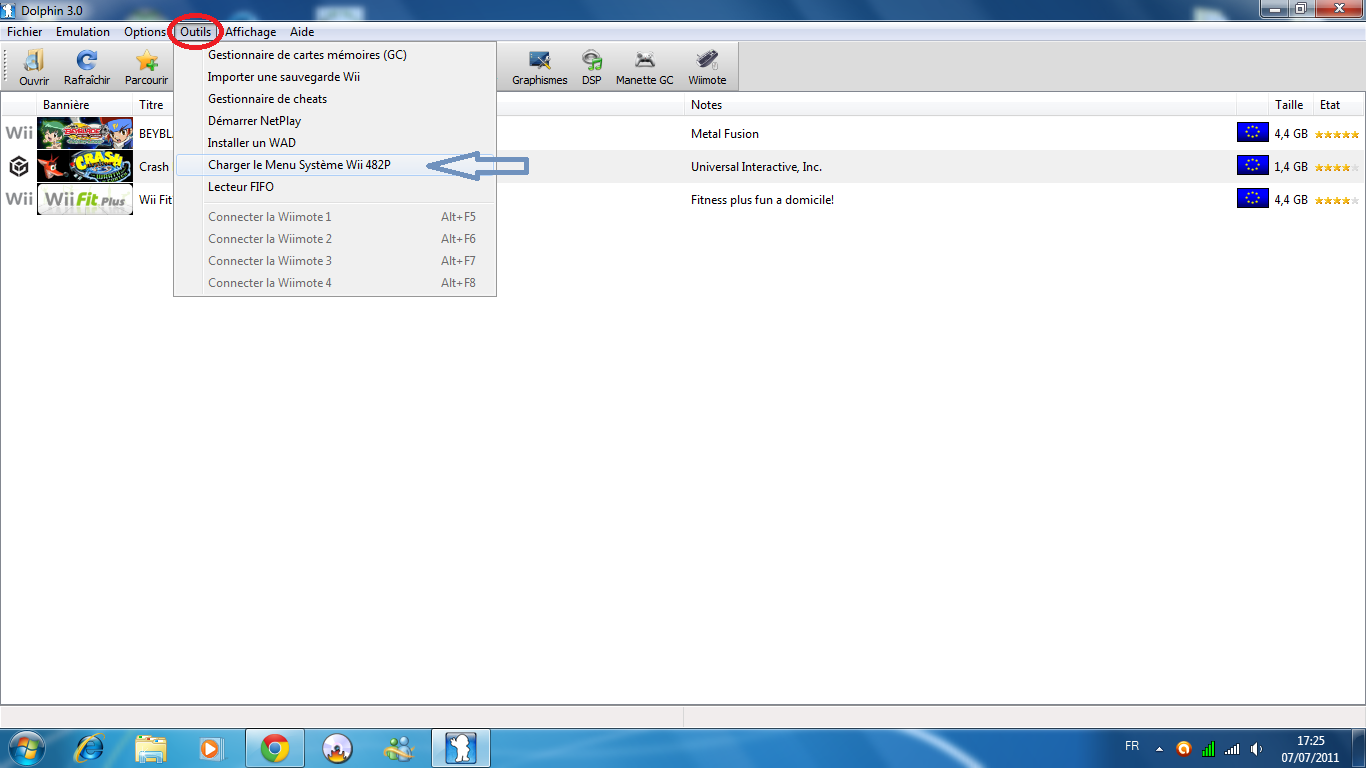This screenshot has height=768, width=1366.
Task: Open the Options menu
Action: tap(145, 32)
